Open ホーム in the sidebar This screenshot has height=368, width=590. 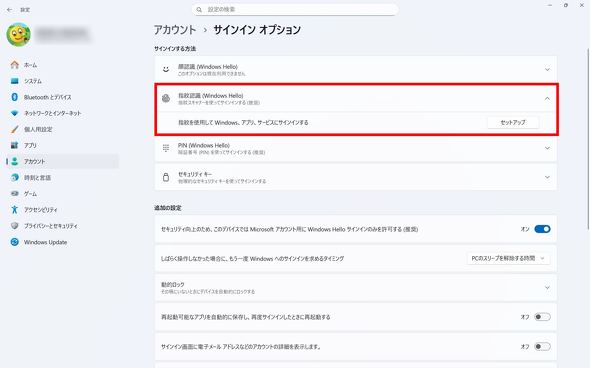click(x=62, y=65)
